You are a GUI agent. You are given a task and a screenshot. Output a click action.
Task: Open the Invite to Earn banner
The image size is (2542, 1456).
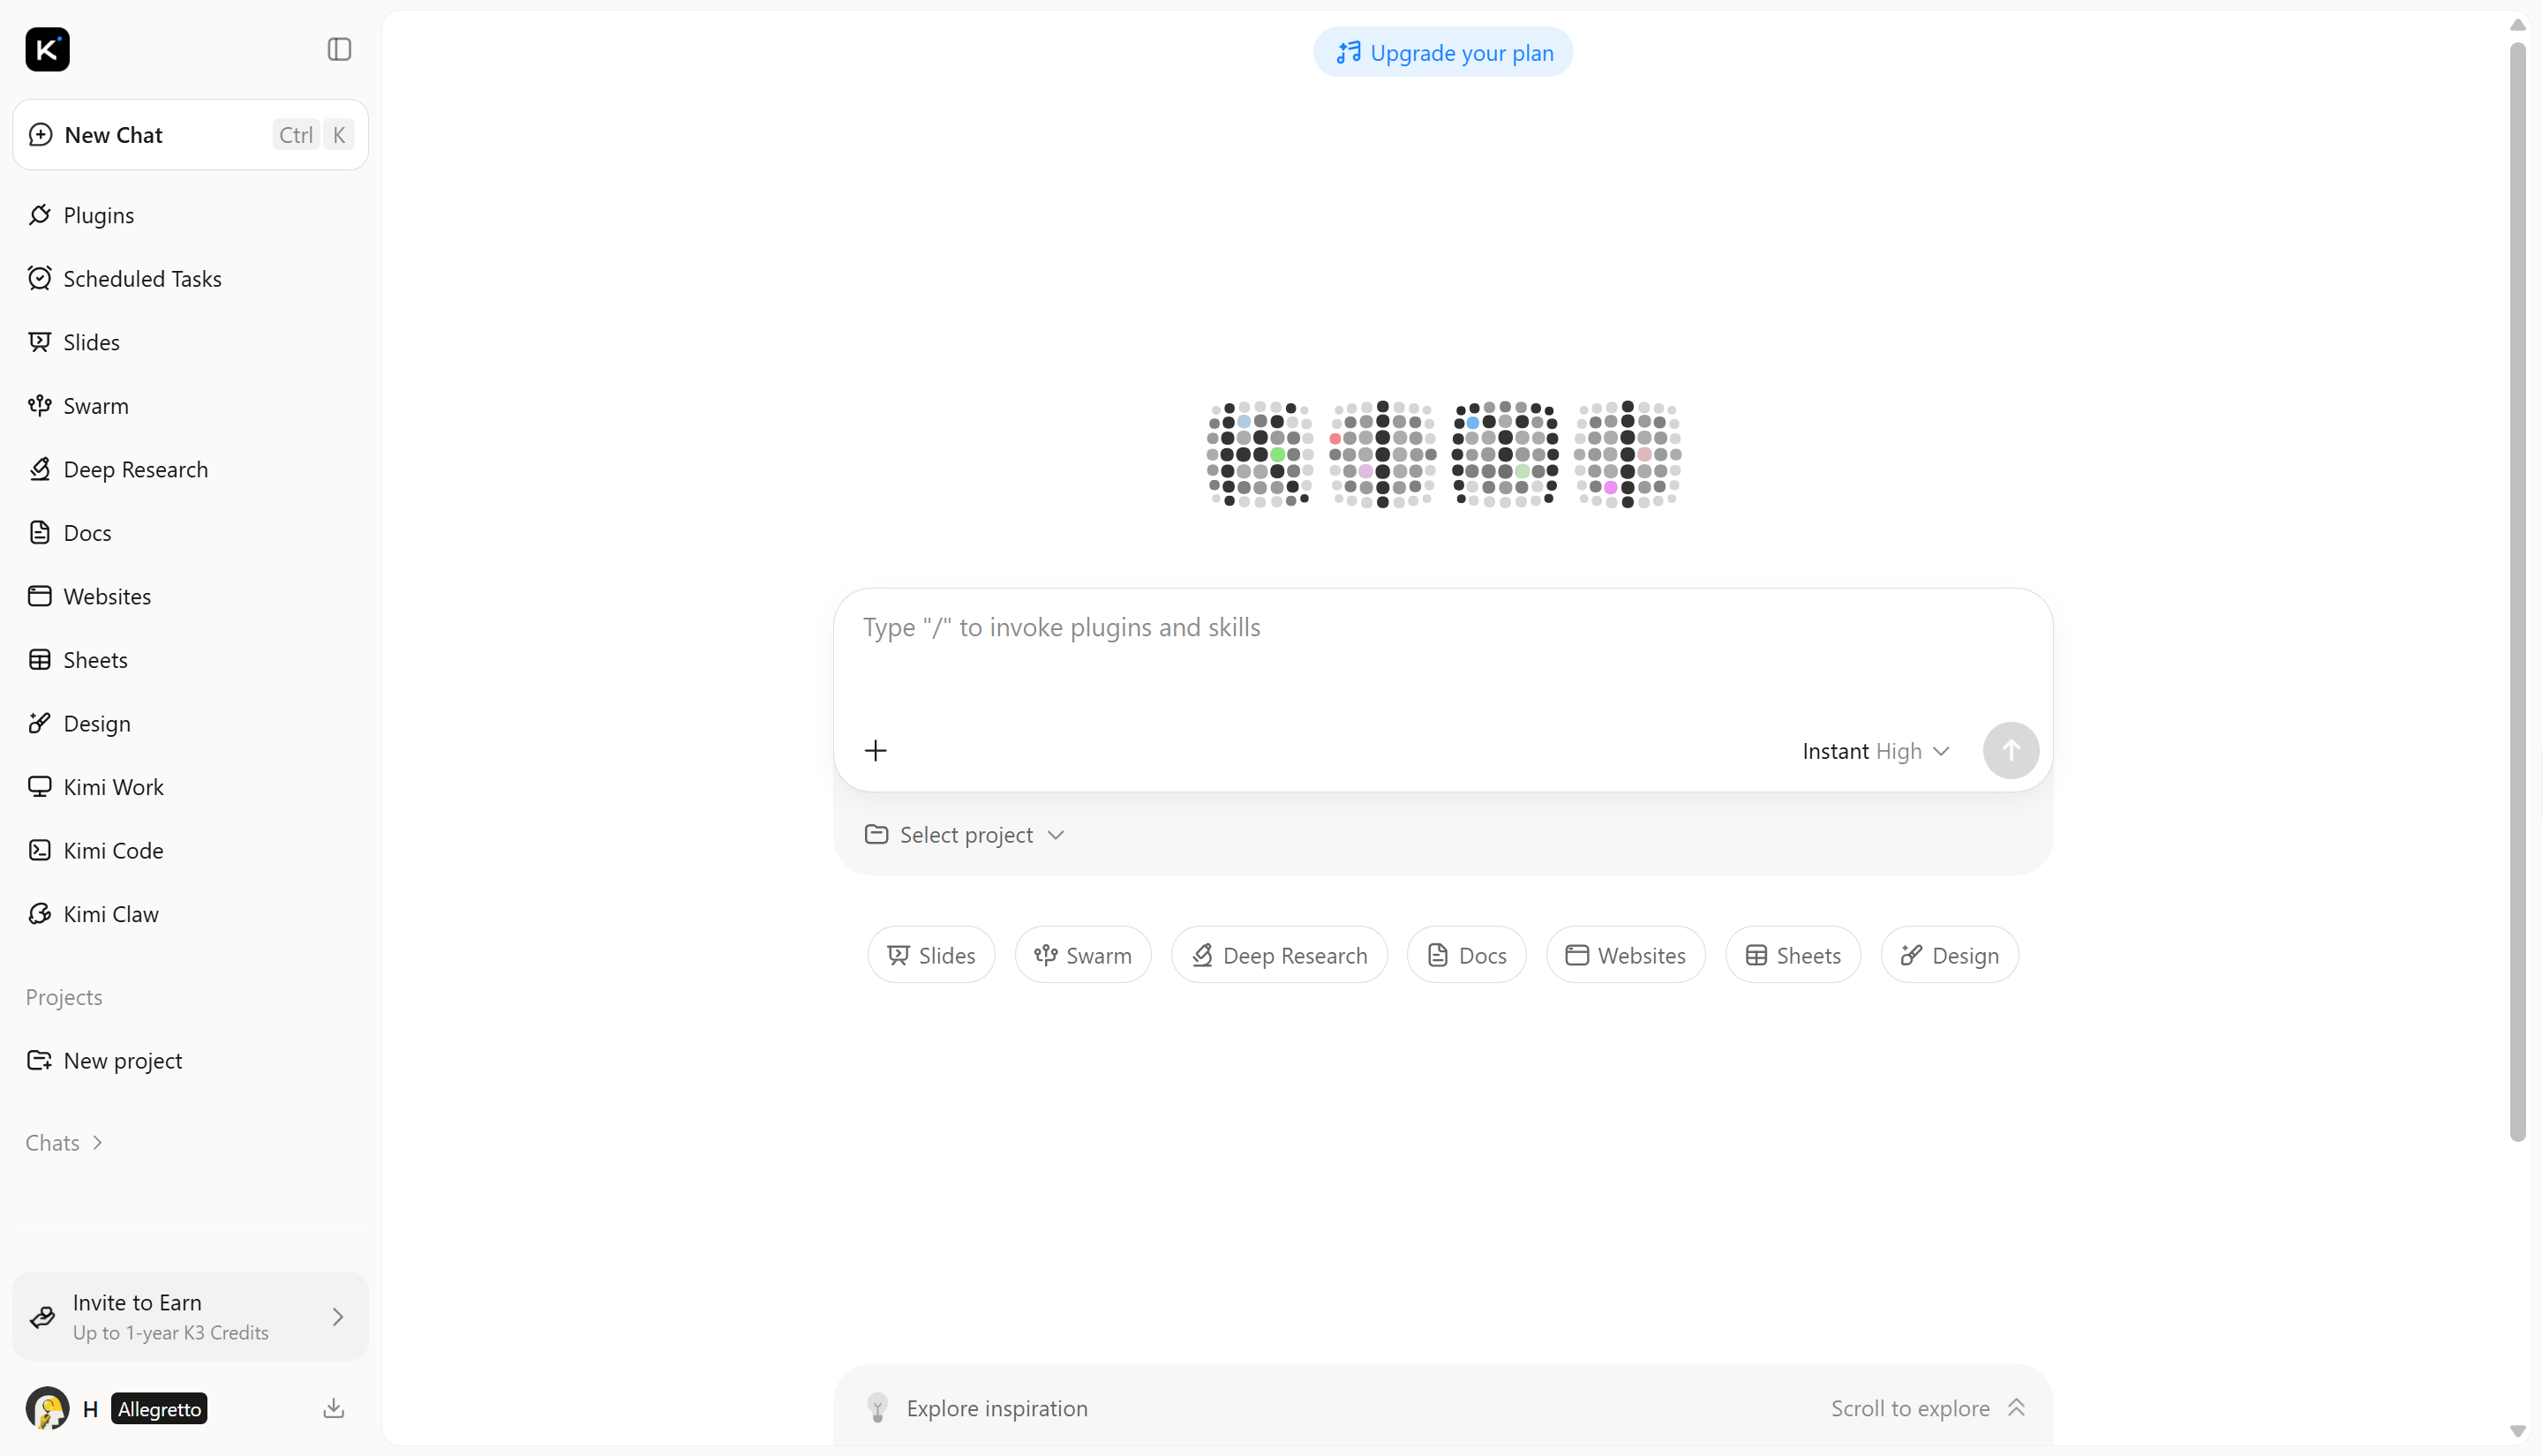(x=190, y=1316)
